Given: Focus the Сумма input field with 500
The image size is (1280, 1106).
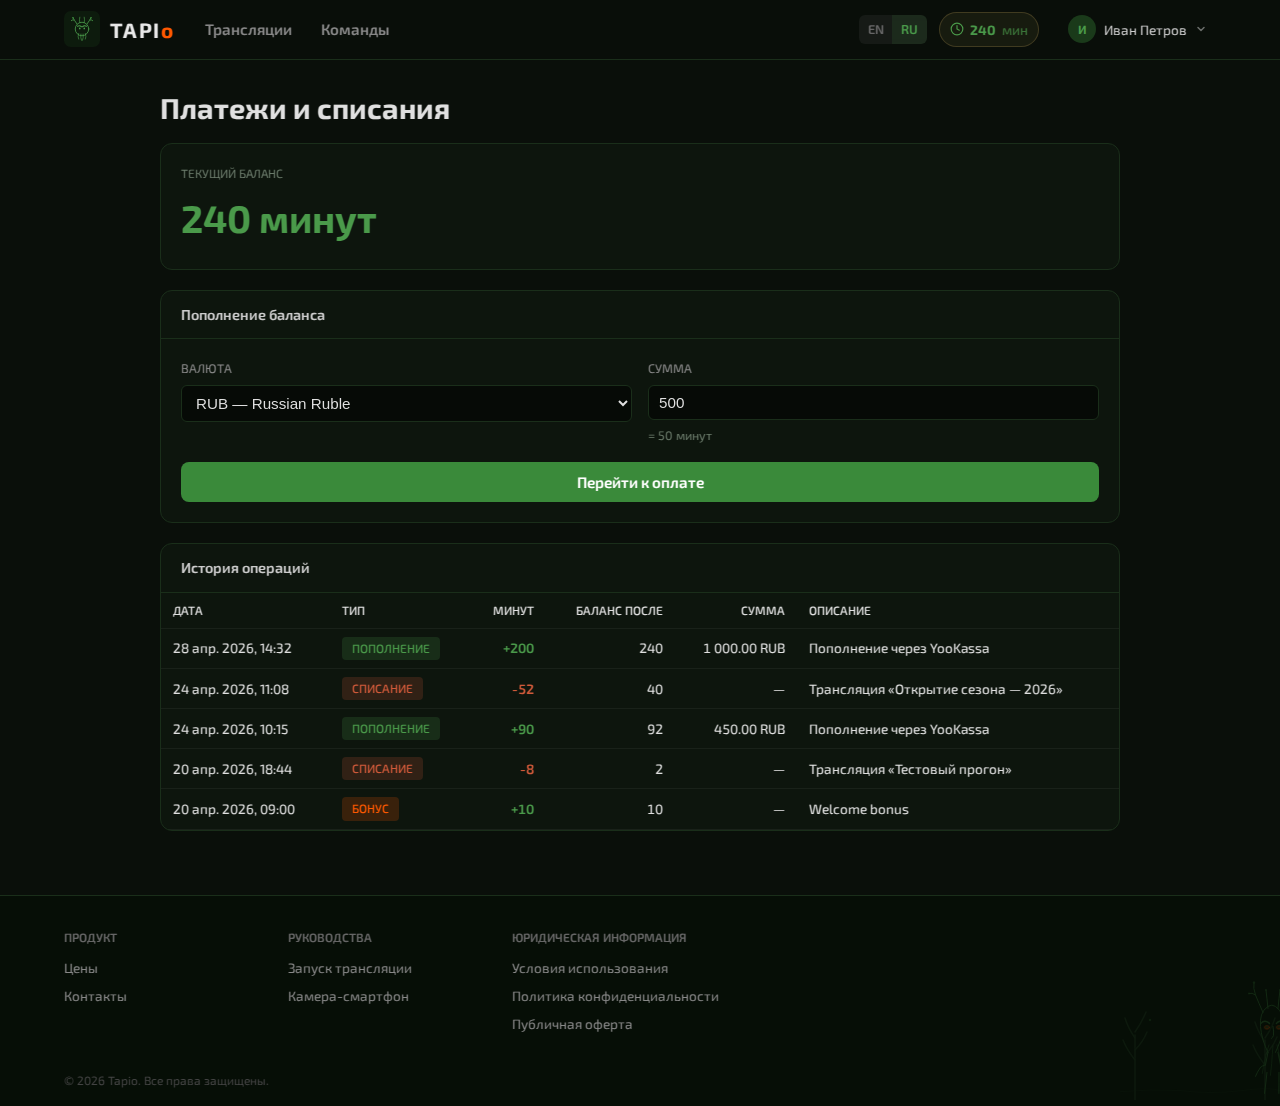Looking at the screenshot, I should pyautogui.click(x=873, y=403).
